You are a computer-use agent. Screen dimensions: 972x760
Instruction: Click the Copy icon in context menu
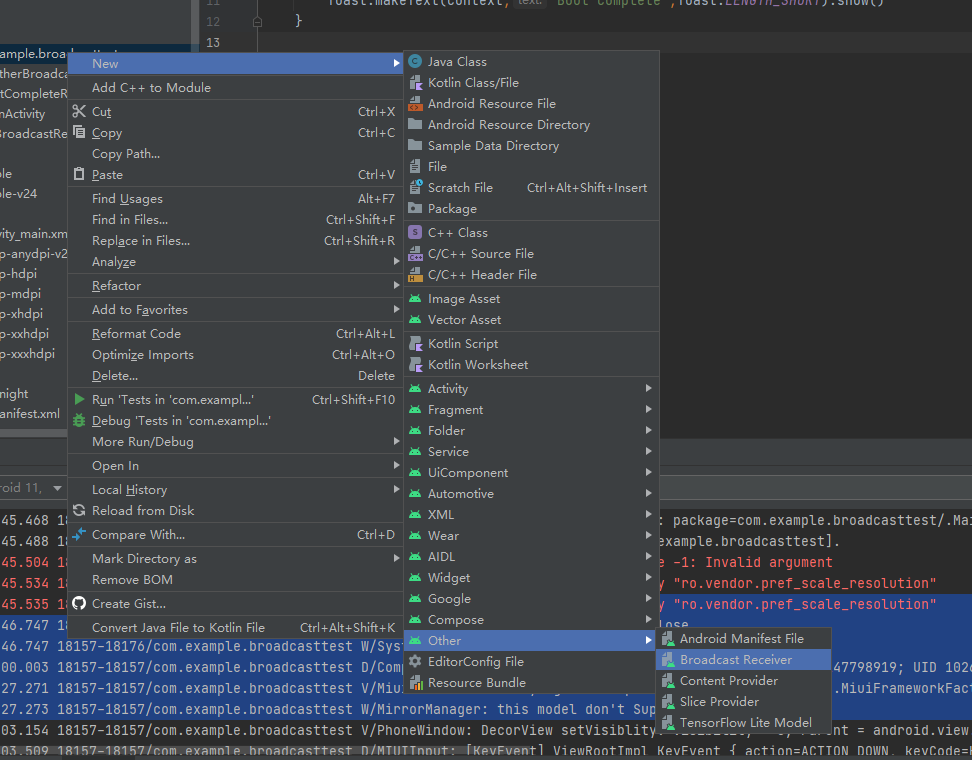pyautogui.click(x=79, y=132)
